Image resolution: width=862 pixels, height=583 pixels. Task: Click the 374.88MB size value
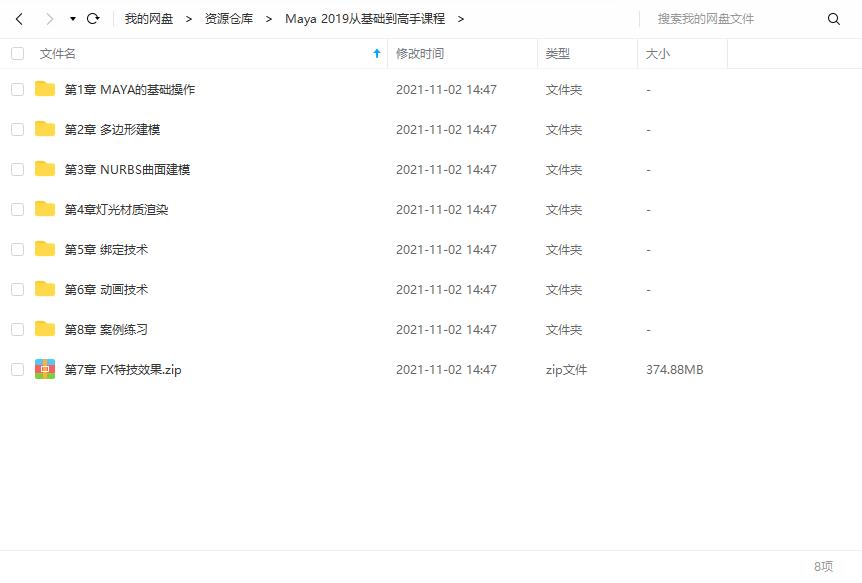click(x=675, y=370)
